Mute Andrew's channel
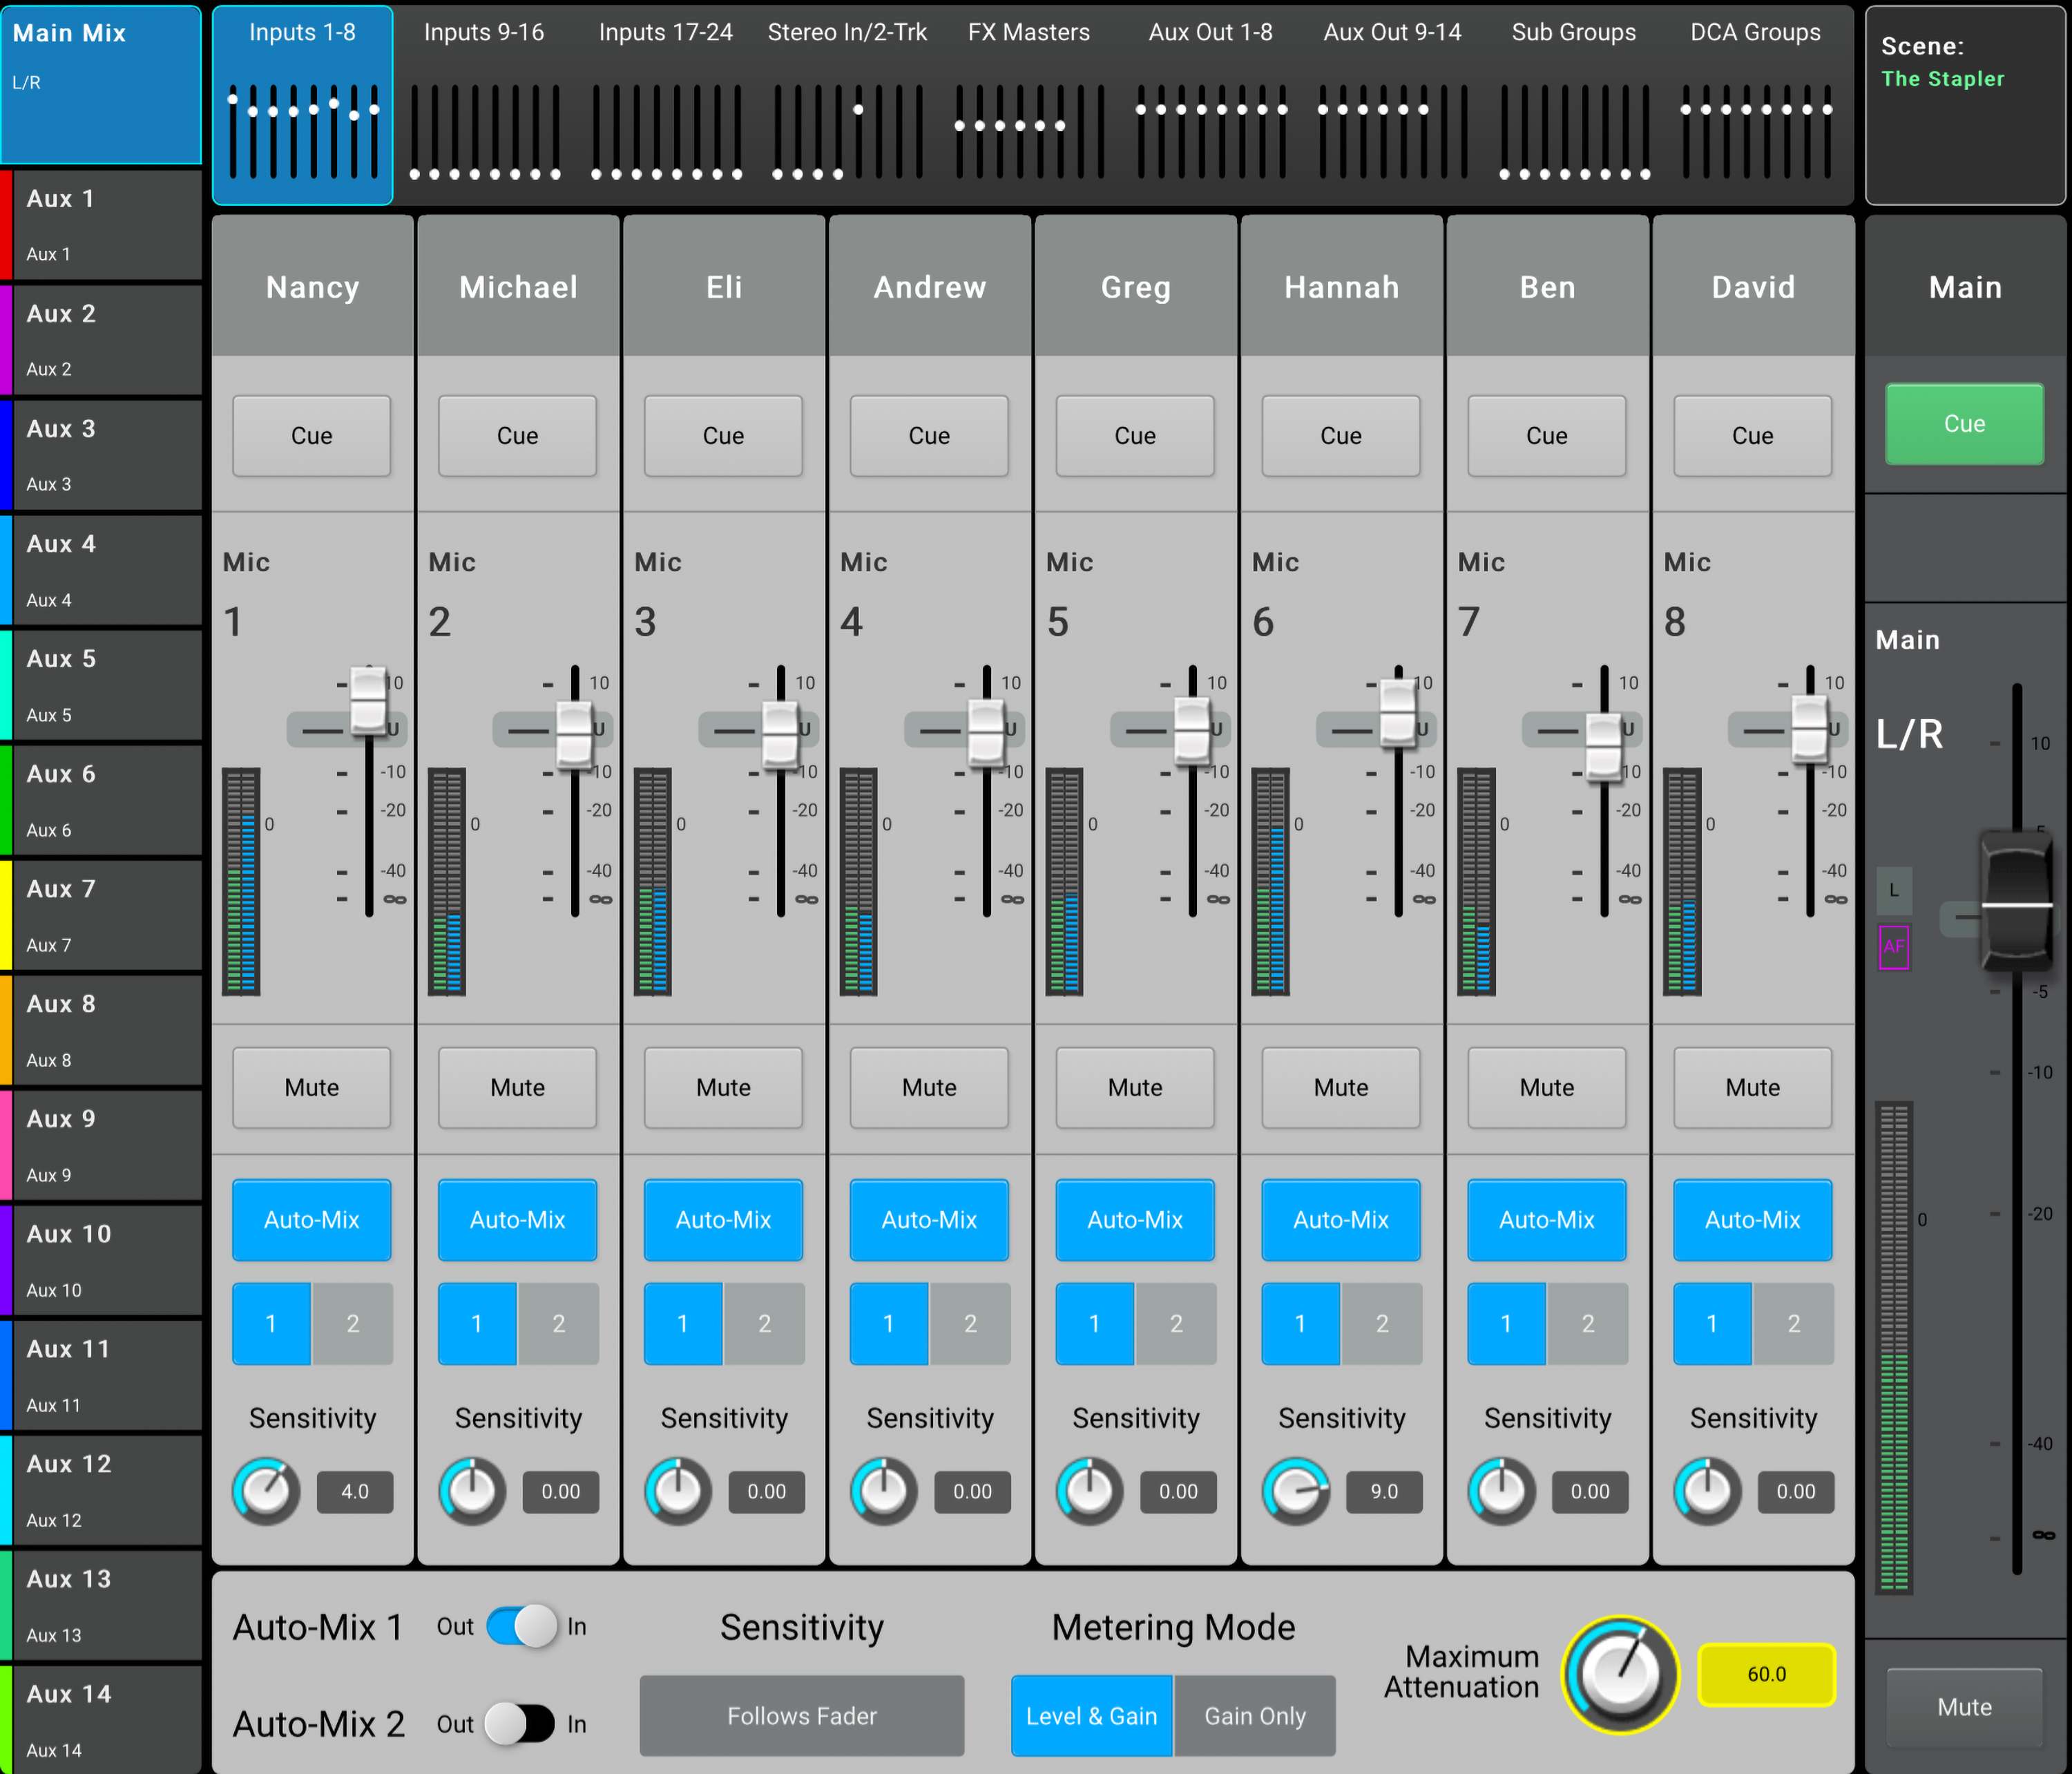 tap(929, 1088)
